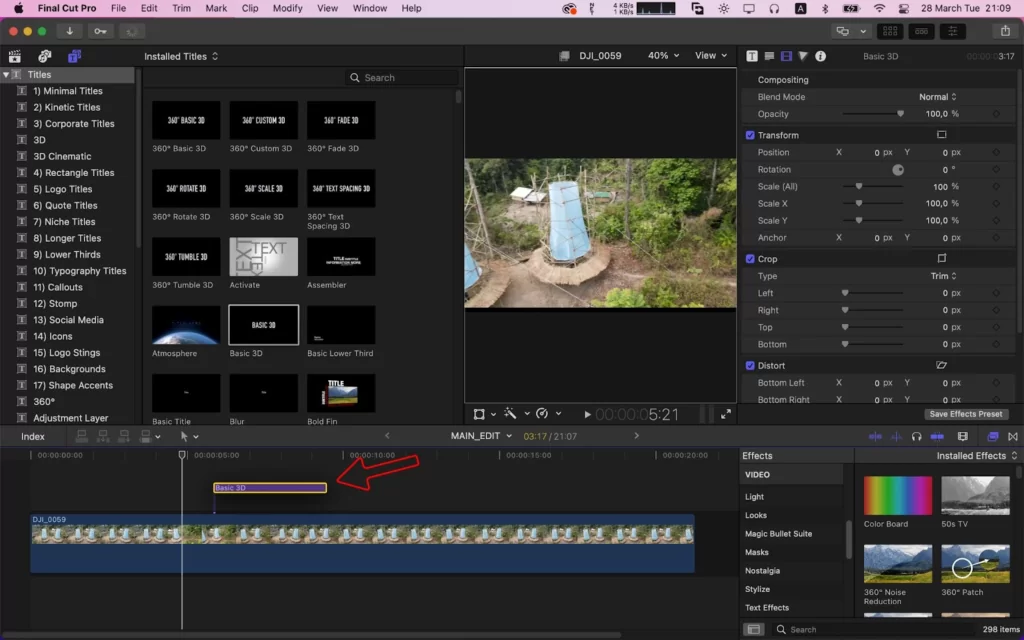Open the Clip menu
1024x640 pixels.
pyautogui.click(x=249, y=8)
